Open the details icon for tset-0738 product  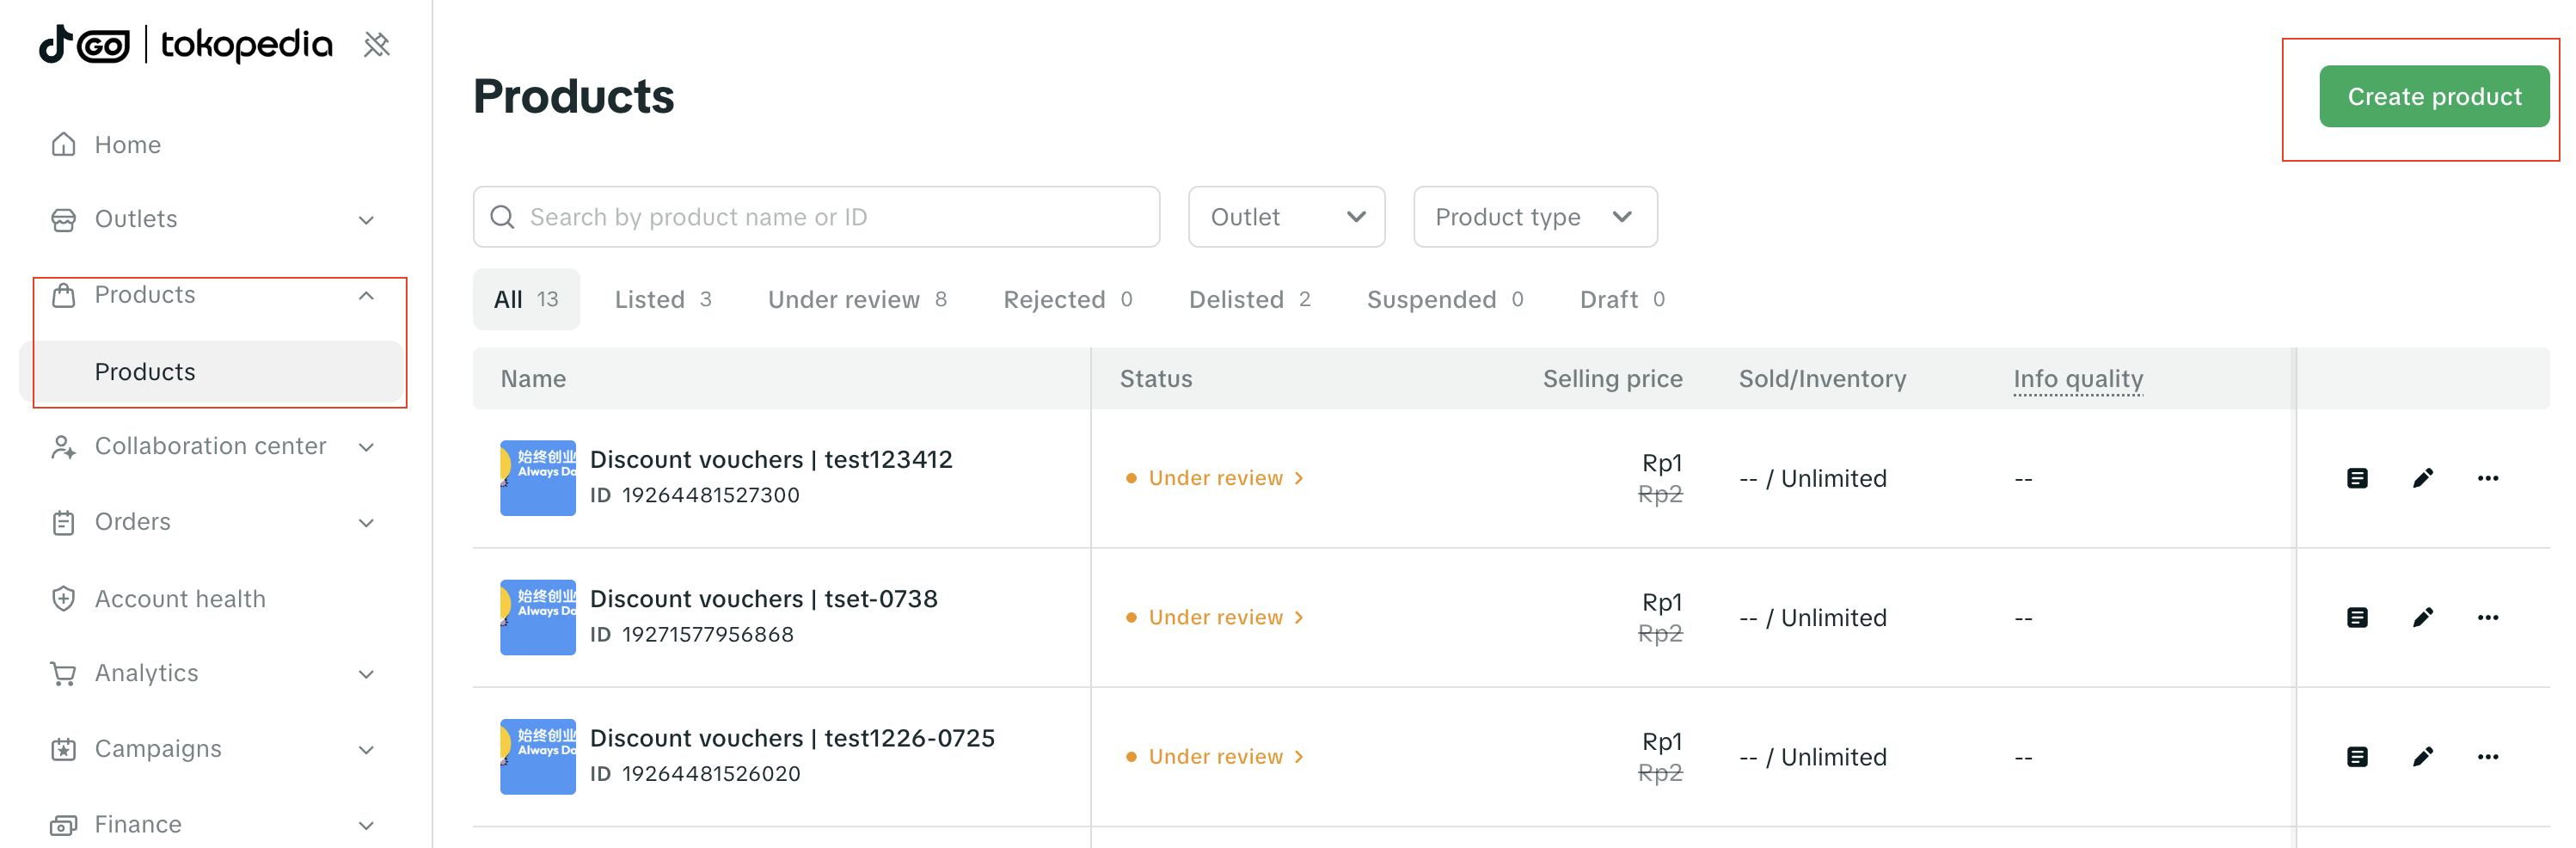pyautogui.click(x=2357, y=618)
